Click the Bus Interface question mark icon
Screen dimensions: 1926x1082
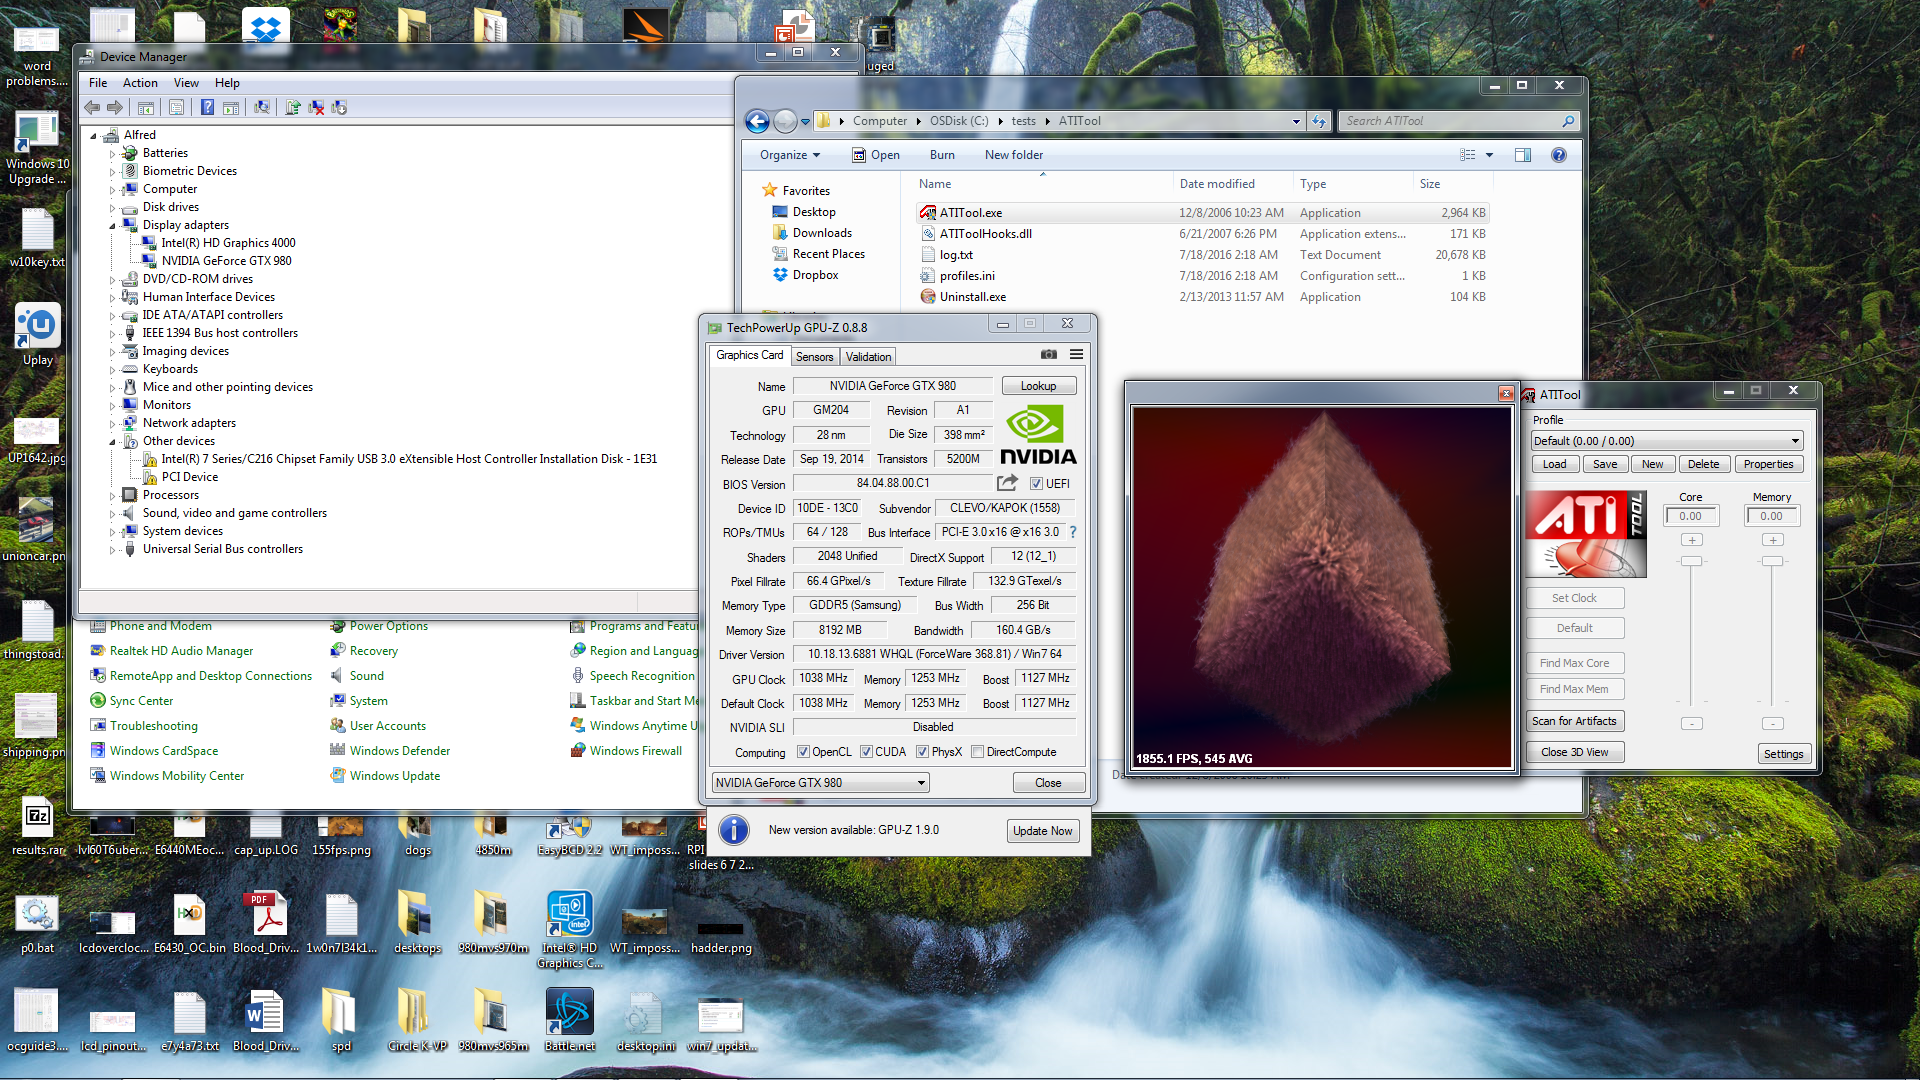click(1076, 533)
